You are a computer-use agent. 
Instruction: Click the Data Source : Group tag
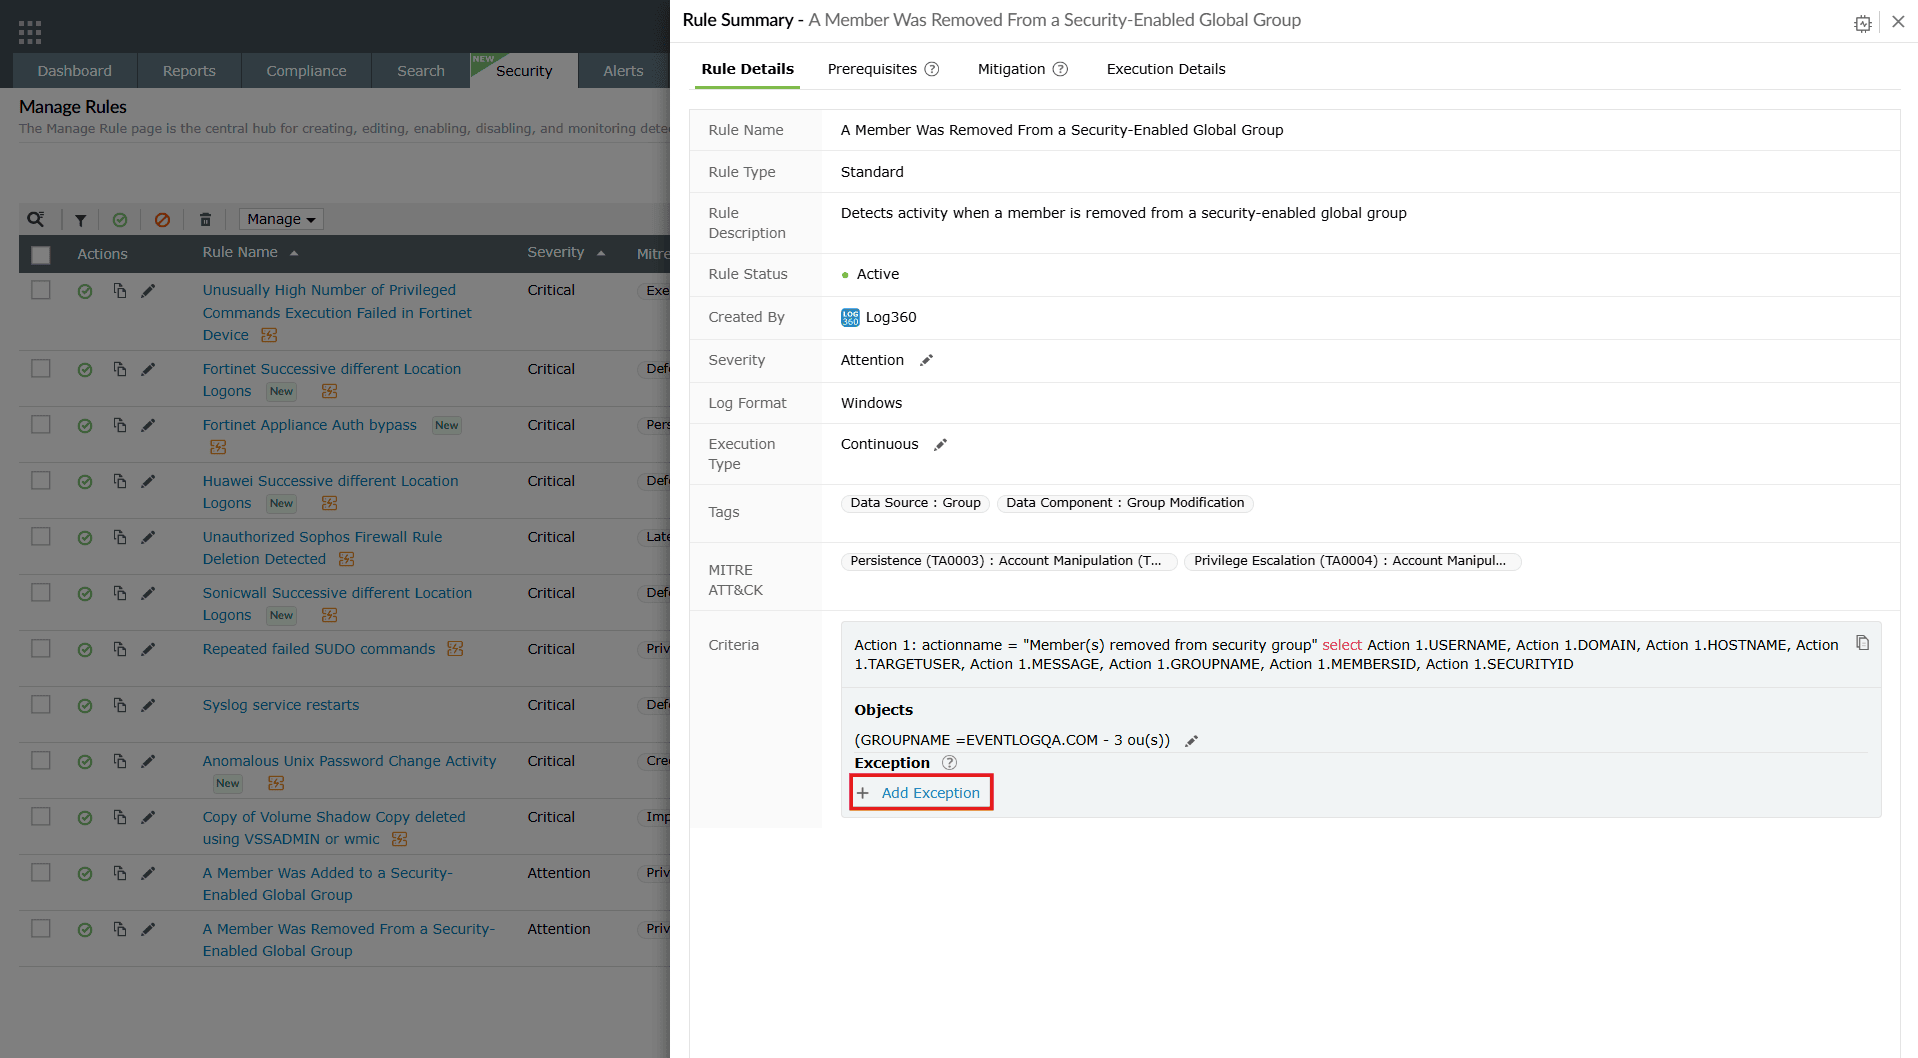[915, 503]
